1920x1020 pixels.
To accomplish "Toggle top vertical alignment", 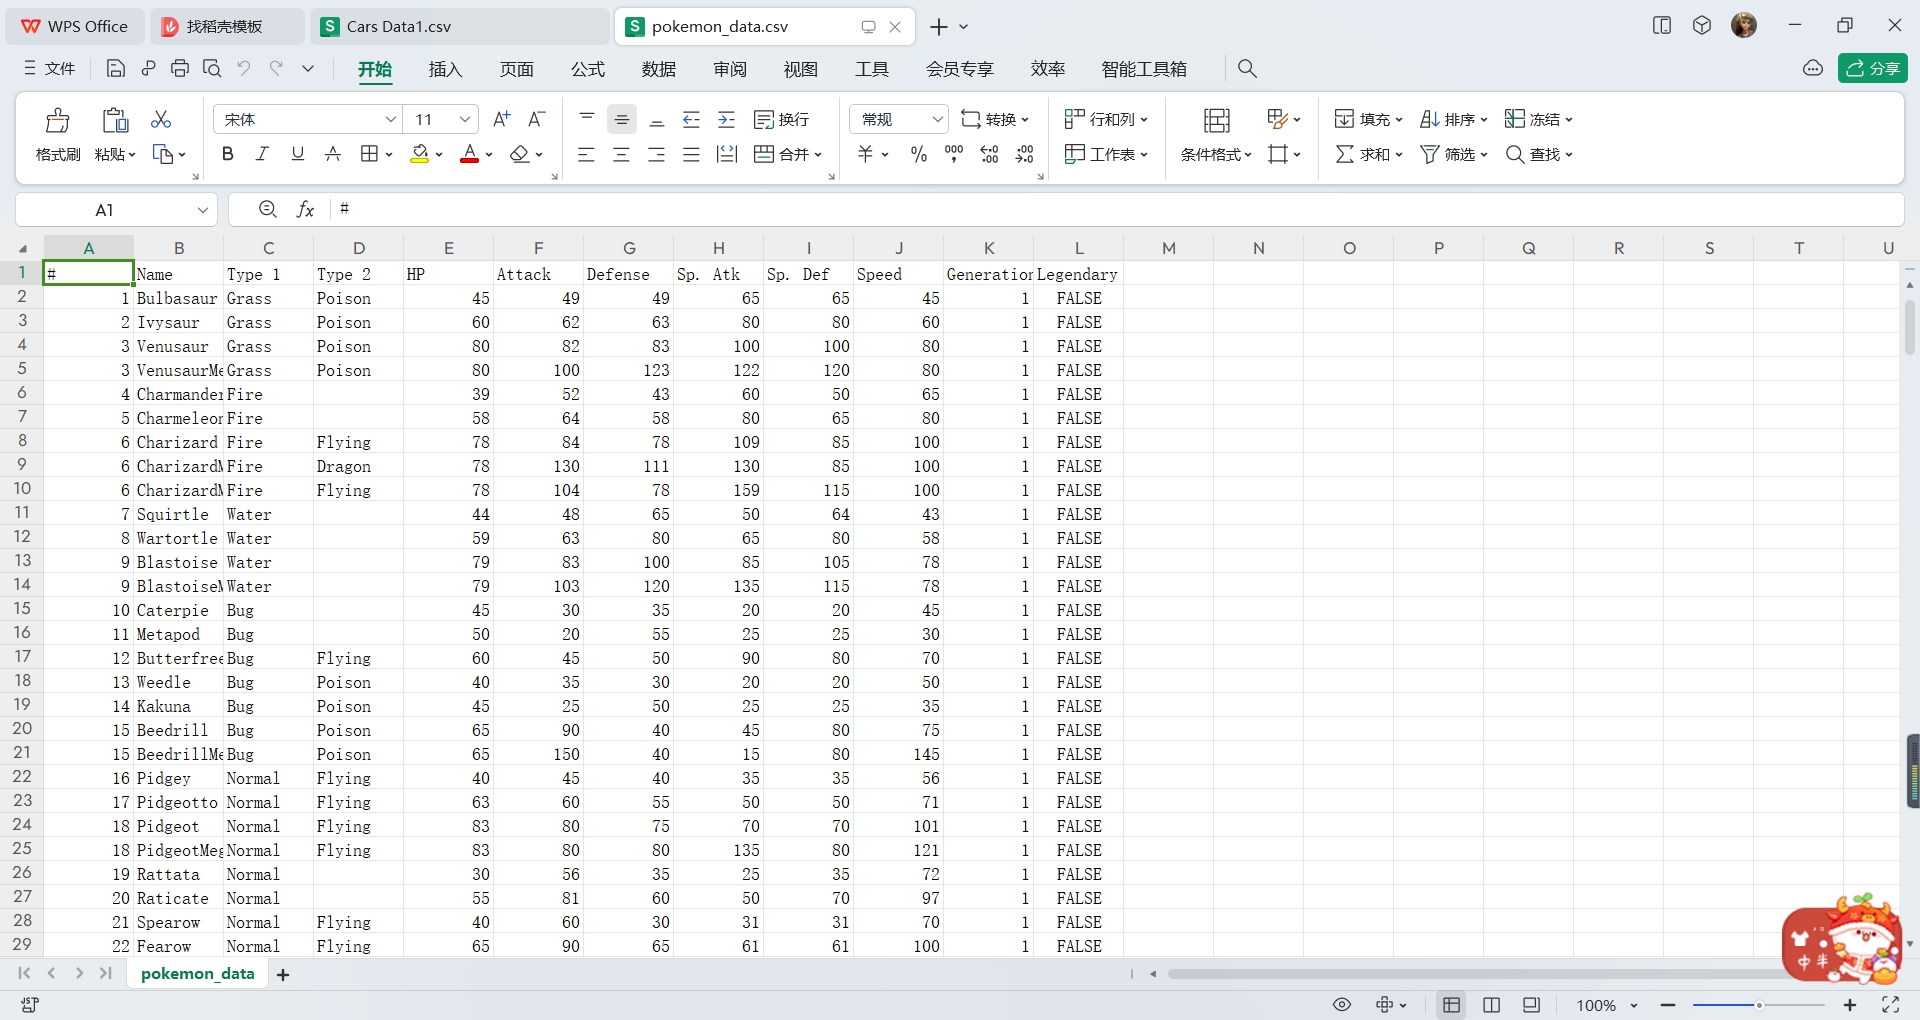I will coord(587,119).
